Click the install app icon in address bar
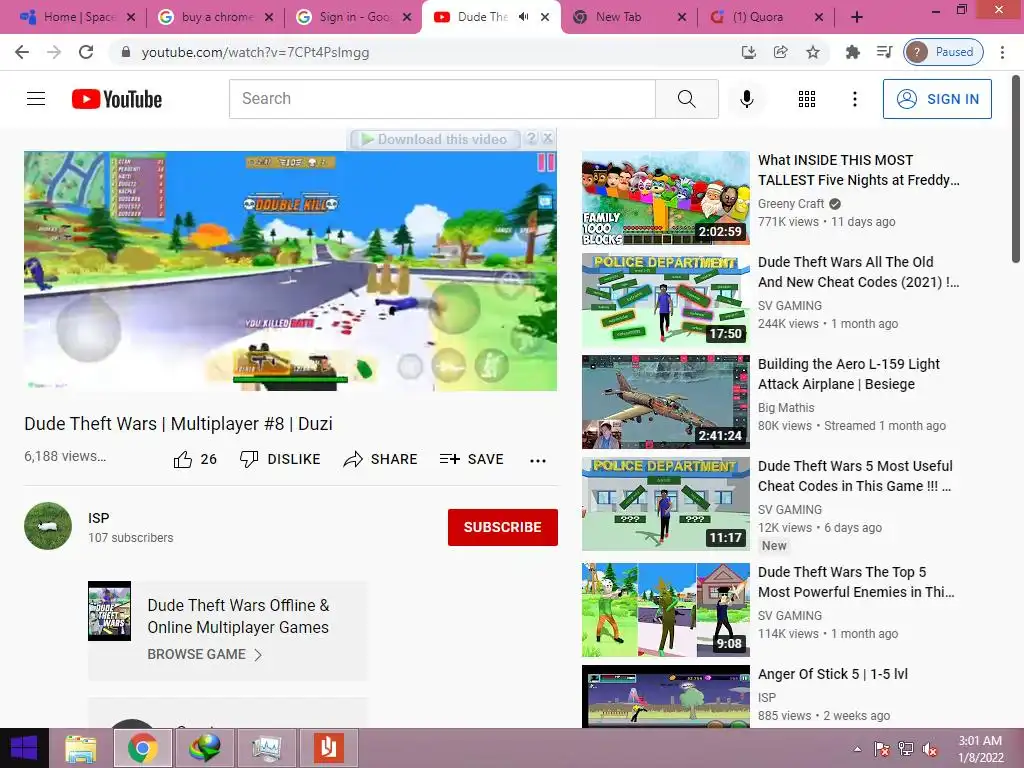 coord(748,52)
